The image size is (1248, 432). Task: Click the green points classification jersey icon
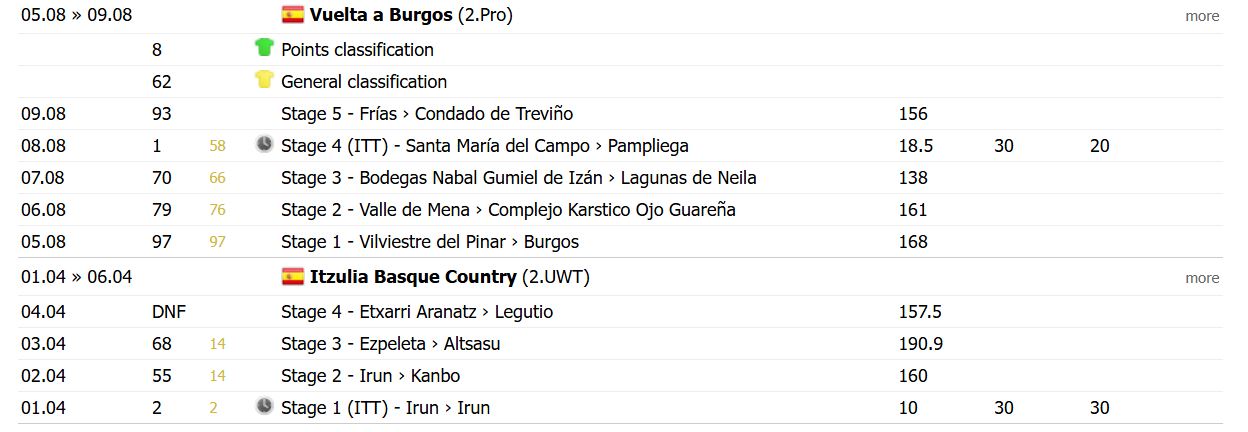point(264,48)
